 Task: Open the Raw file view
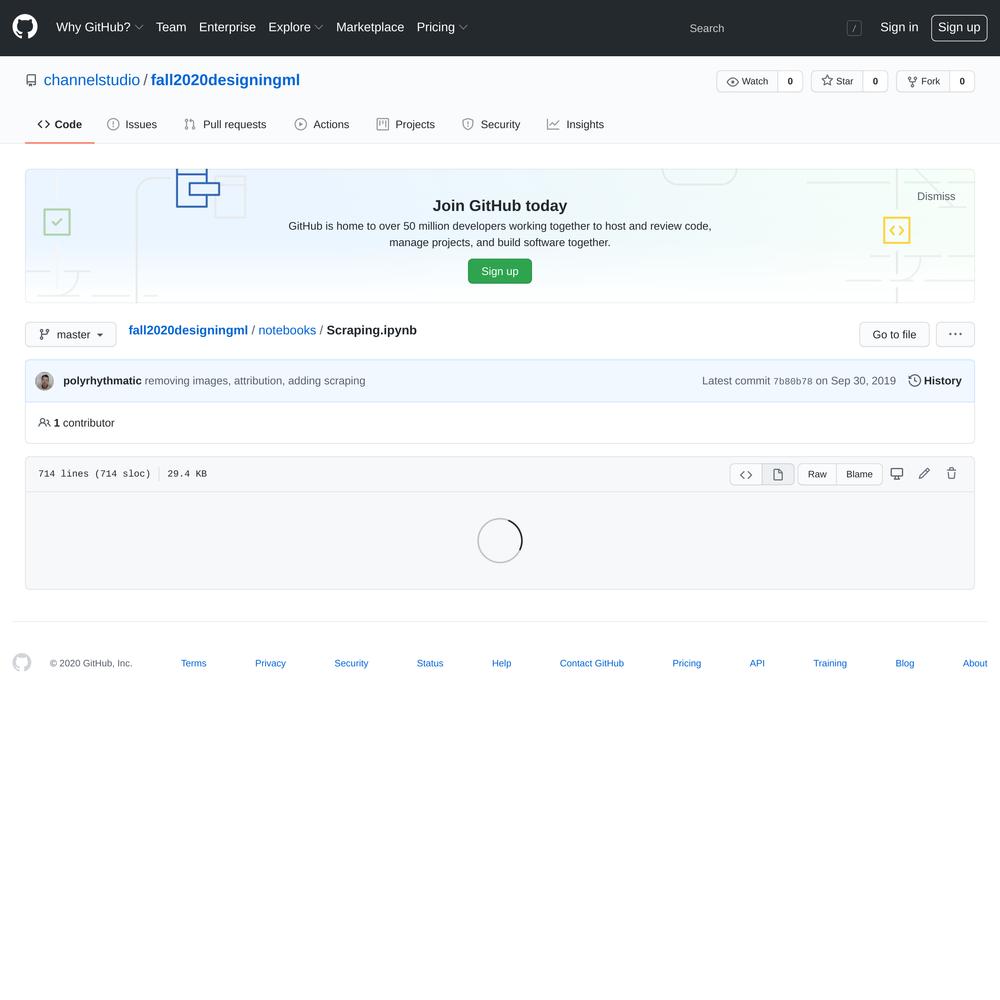[817, 474]
